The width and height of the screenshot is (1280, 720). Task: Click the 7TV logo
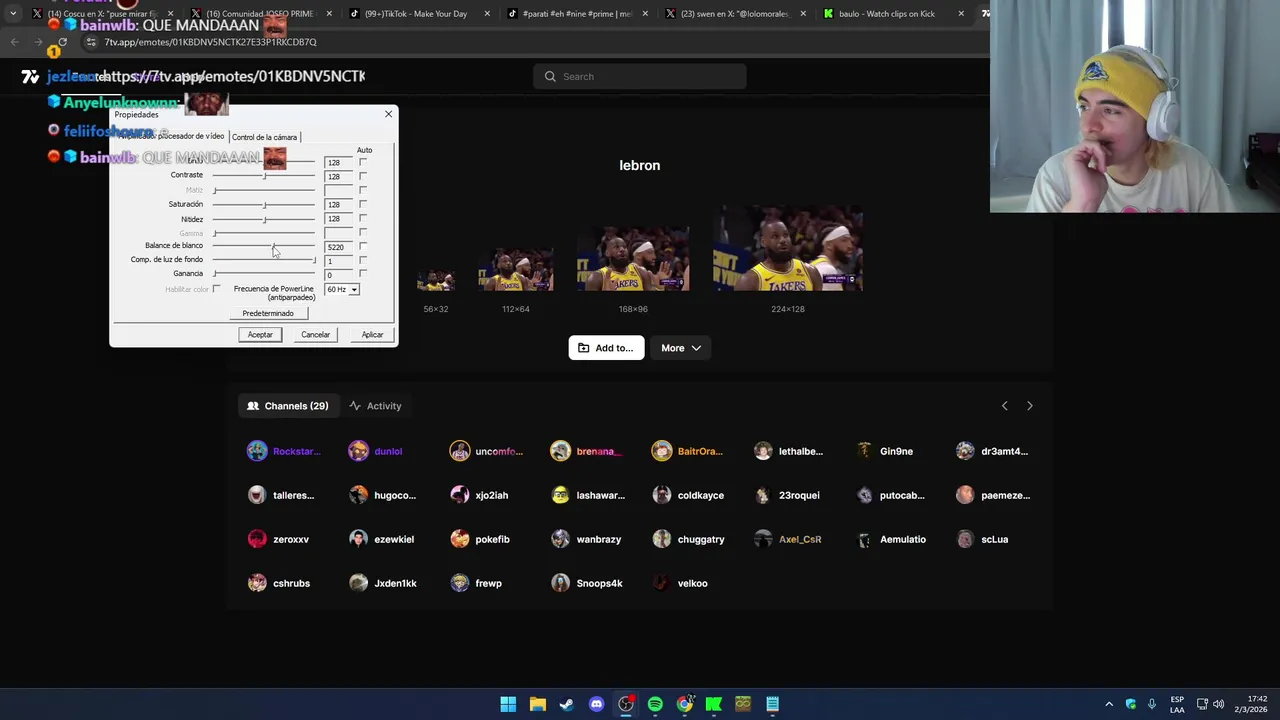point(30,76)
